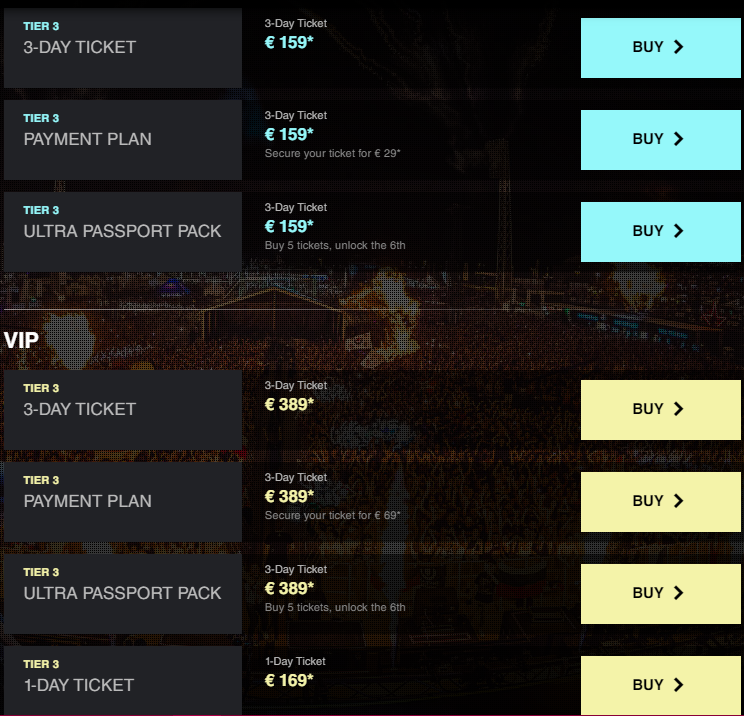744x716 pixels.
Task: Click chevron arrow on VIP €389 3-Day BUY
Action: pyautogui.click(x=679, y=409)
